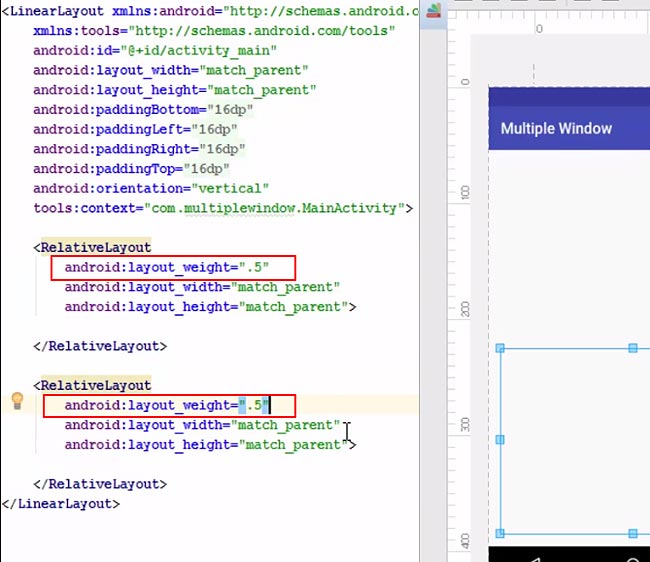Screen dimensions: 650x562
Task: Click the LinearLayout's layout_height="match_parent" line
Action: 175,90
